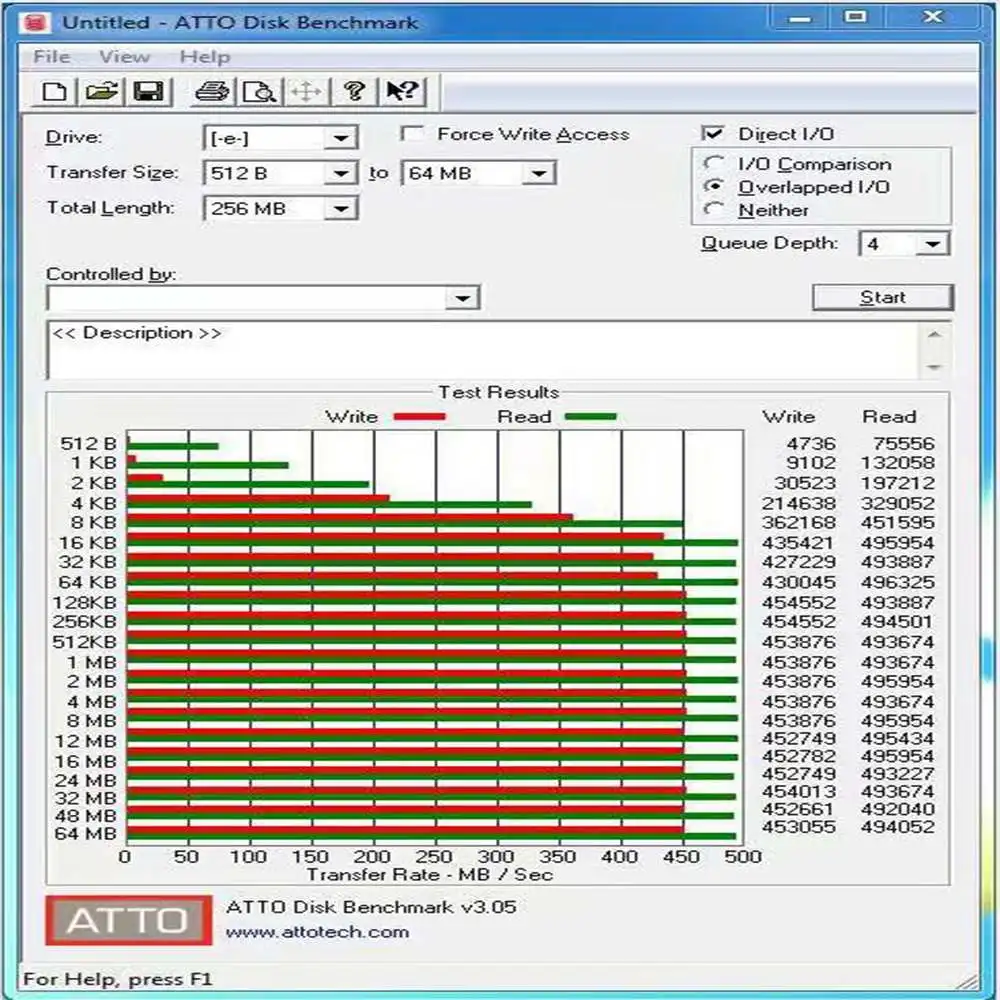Expand the 64 MB transfer size dropdown
The image size is (1000, 1000).
pyautogui.click(x=539, y=173)
